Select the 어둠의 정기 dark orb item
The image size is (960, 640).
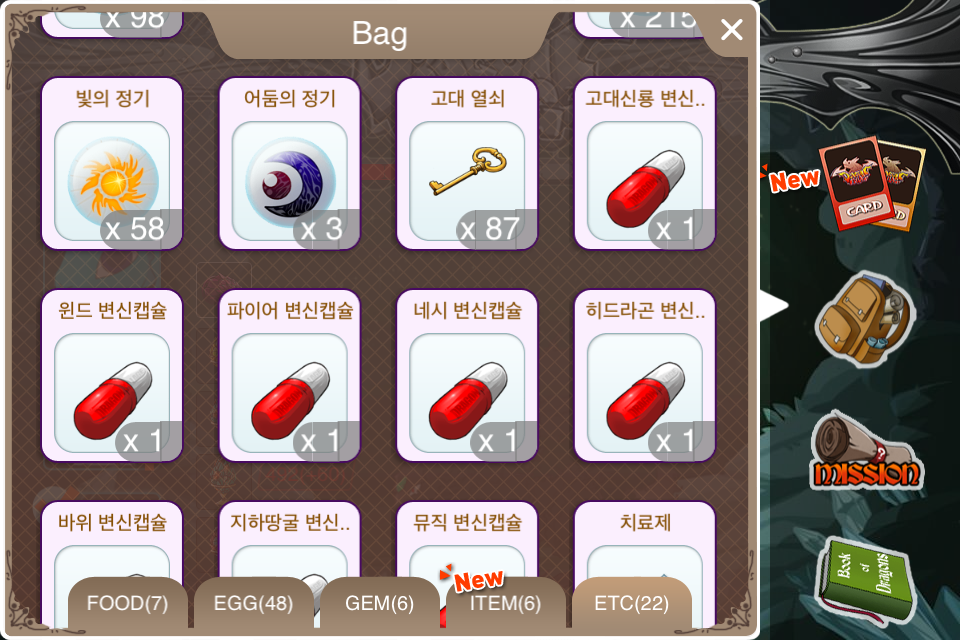click(290, 164)
